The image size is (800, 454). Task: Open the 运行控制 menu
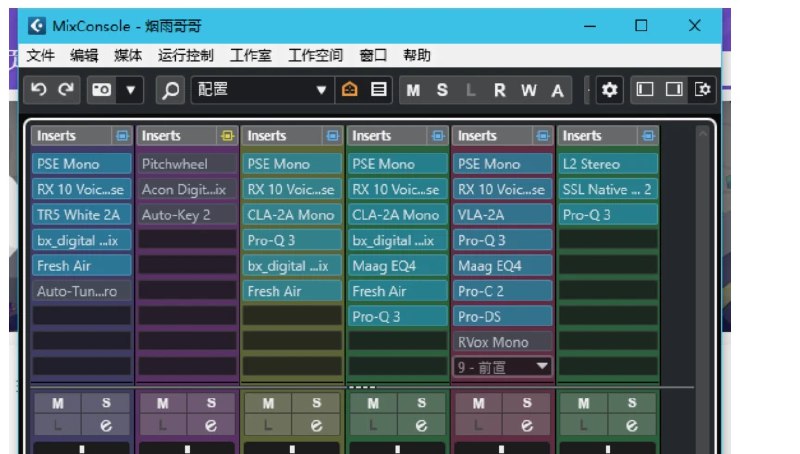coord(186,55)
